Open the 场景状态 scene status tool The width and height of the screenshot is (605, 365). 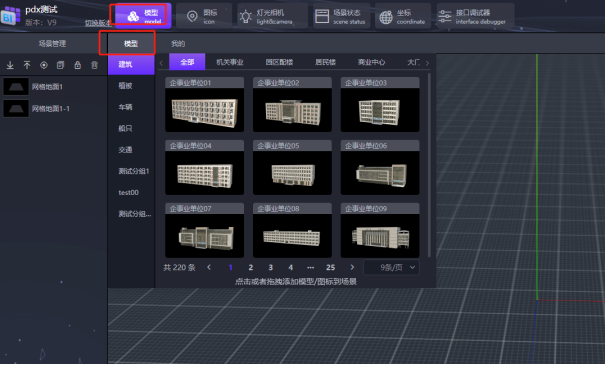[341, 16]
